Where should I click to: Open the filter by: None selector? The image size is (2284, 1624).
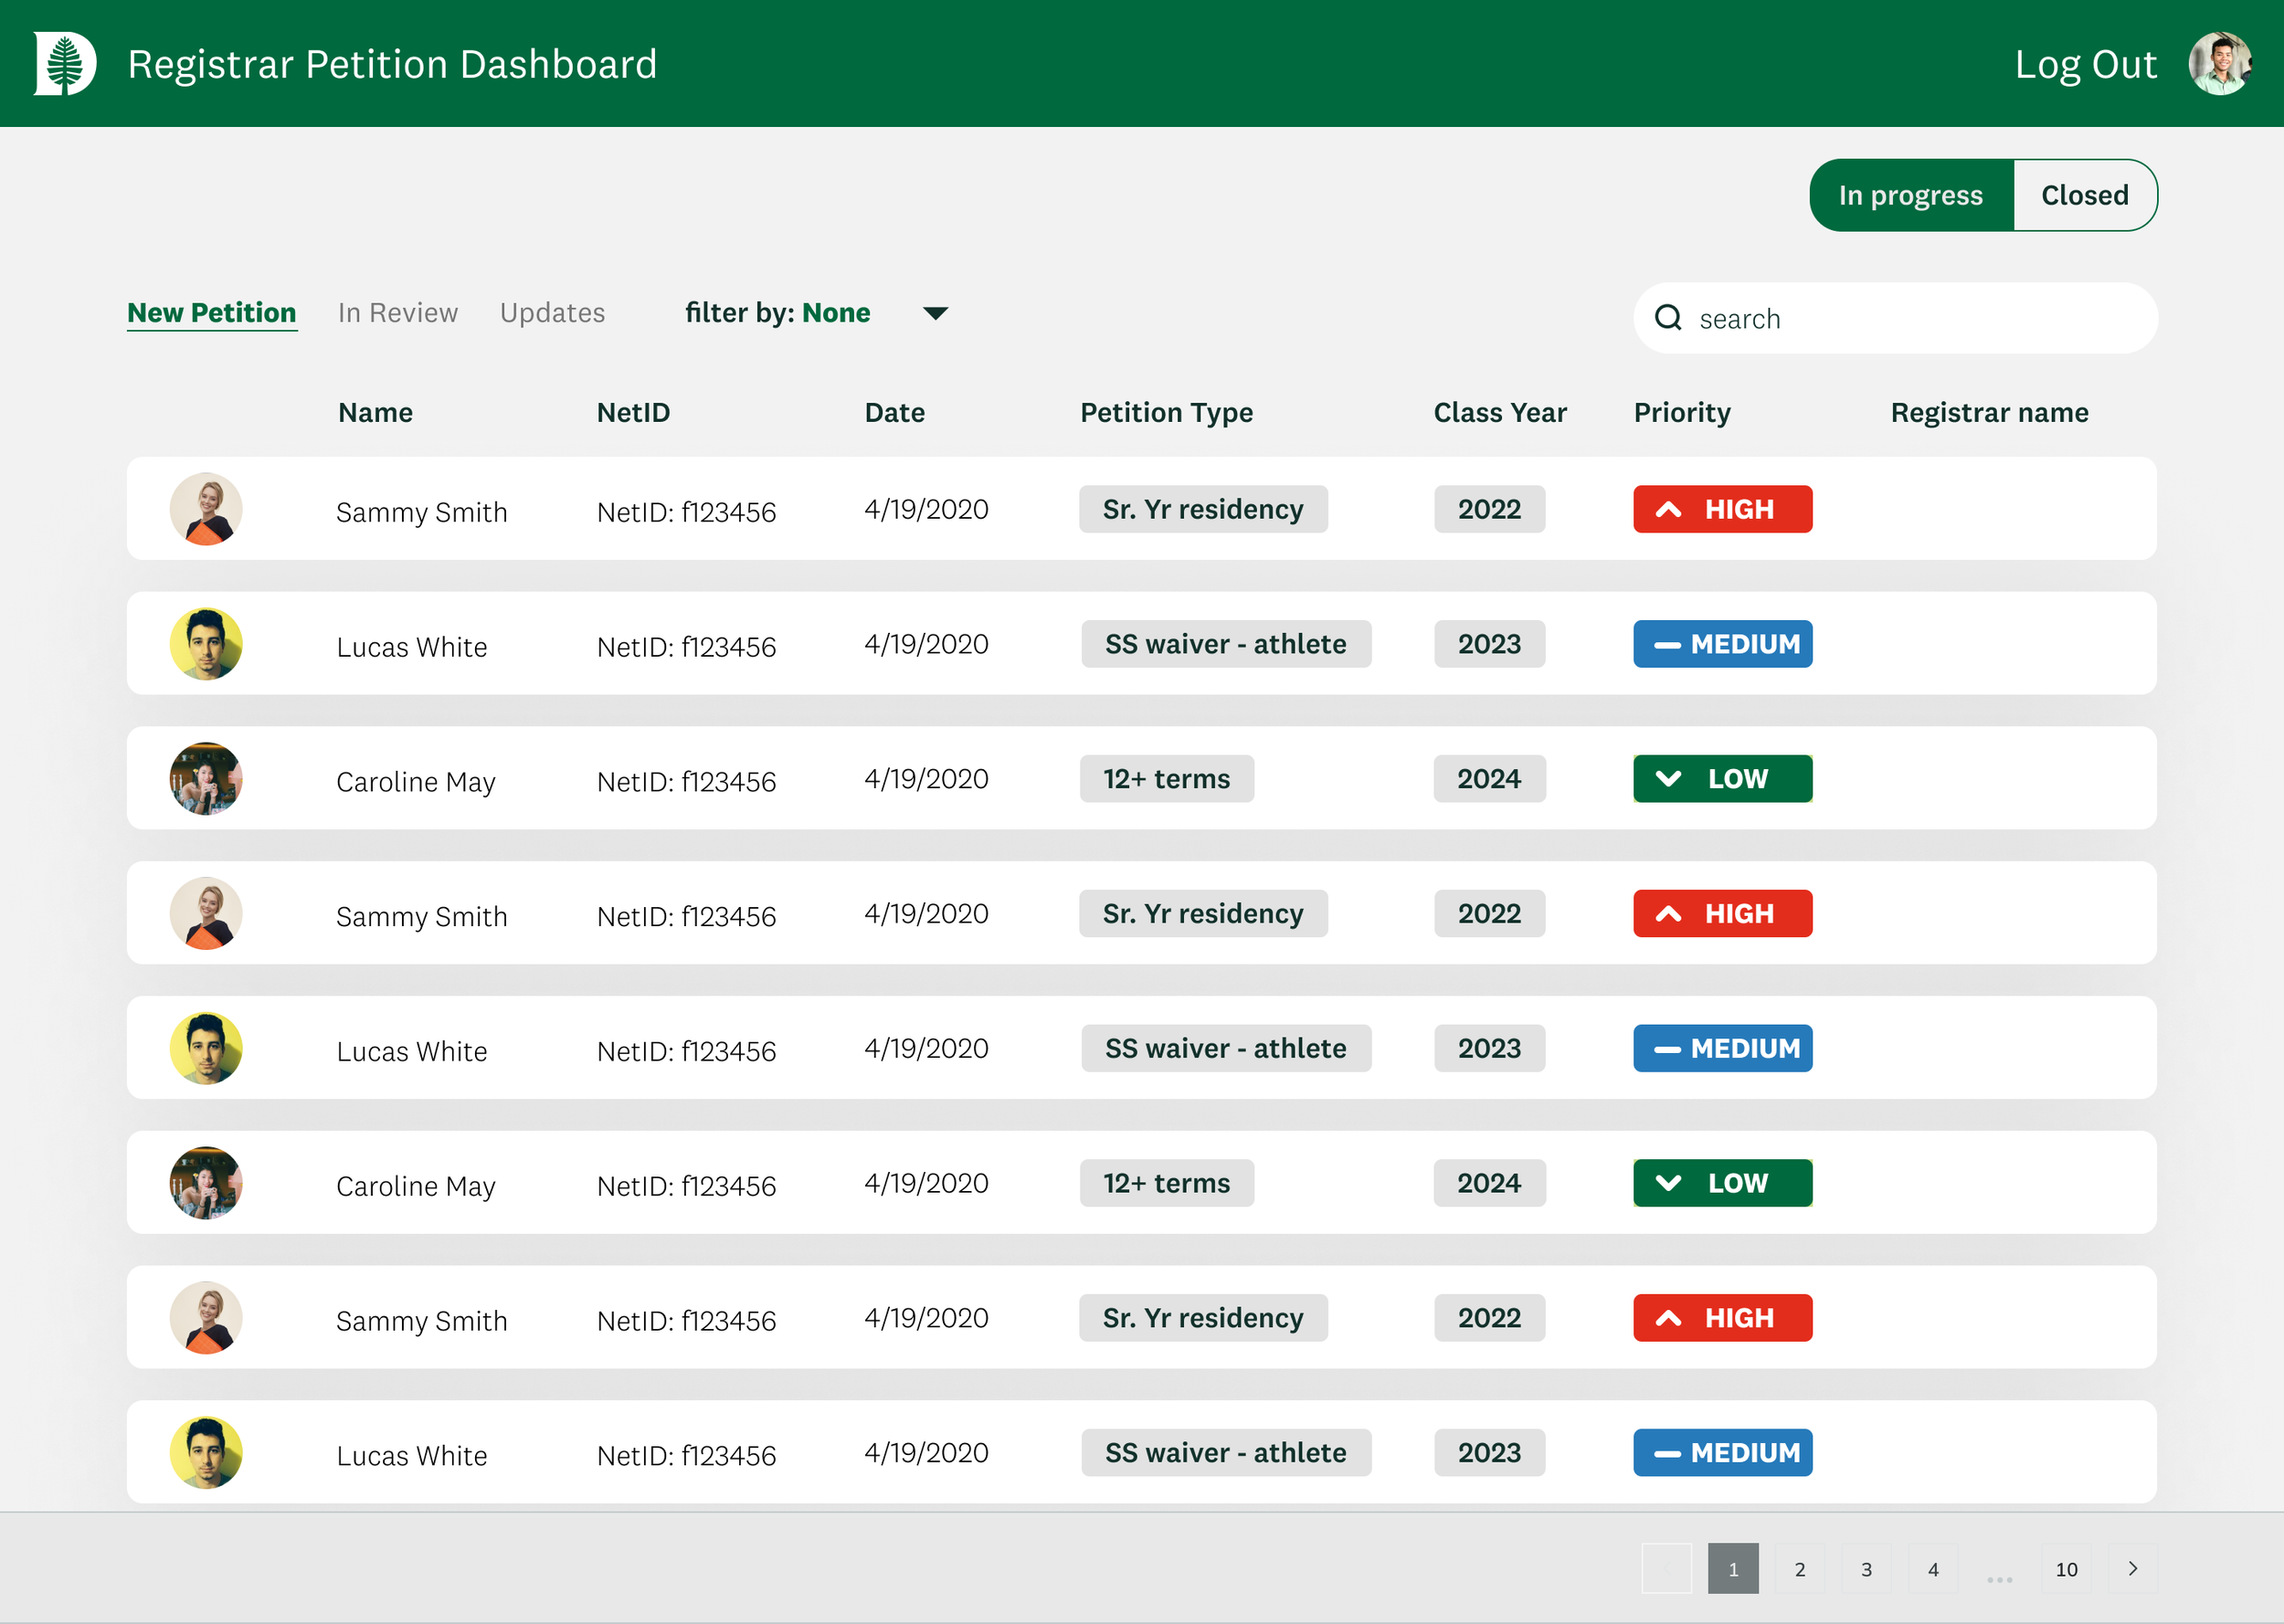pyautogui.click(x=777, y=313)
